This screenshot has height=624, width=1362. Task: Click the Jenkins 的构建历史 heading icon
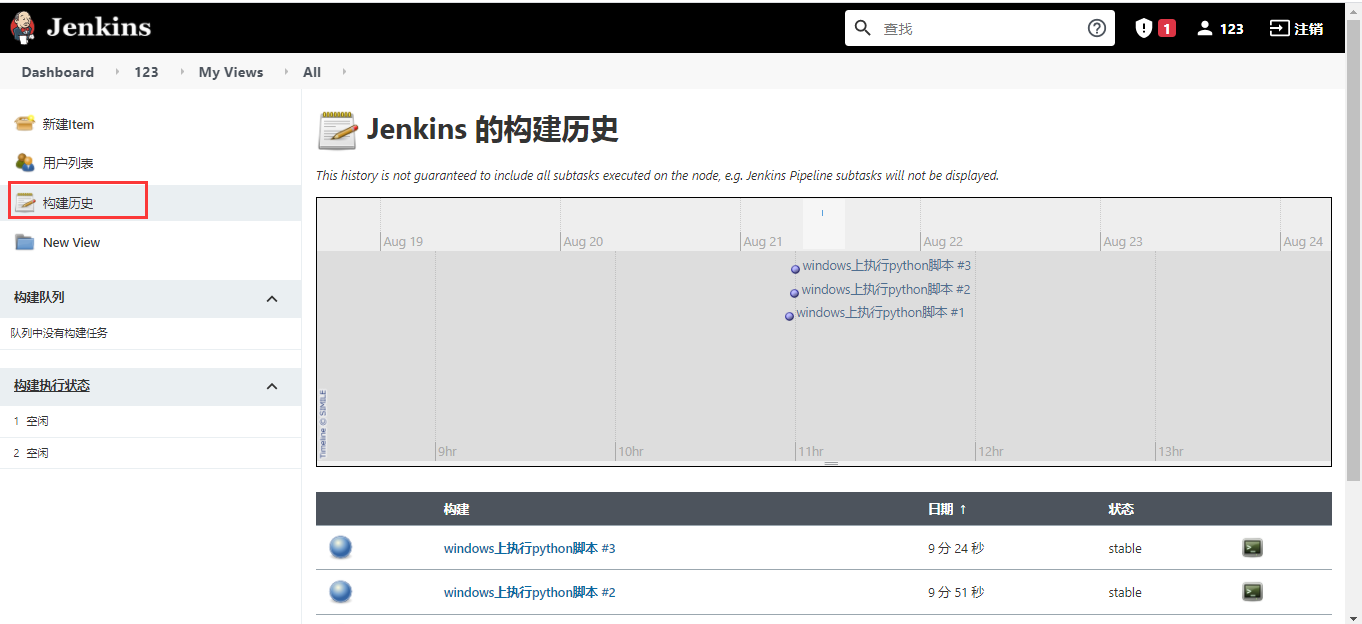point(337,130)
